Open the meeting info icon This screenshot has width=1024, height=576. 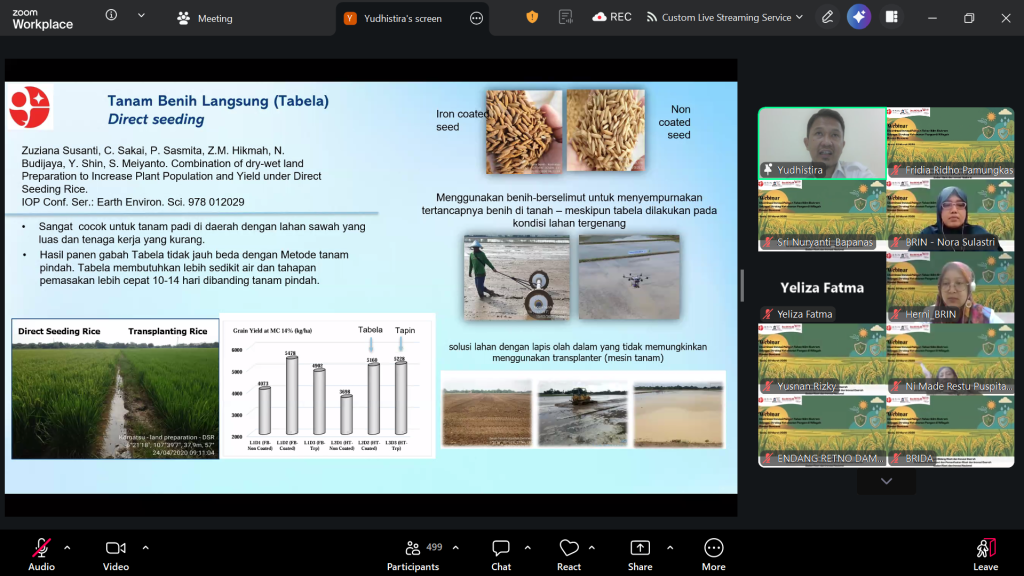(111, 15)
